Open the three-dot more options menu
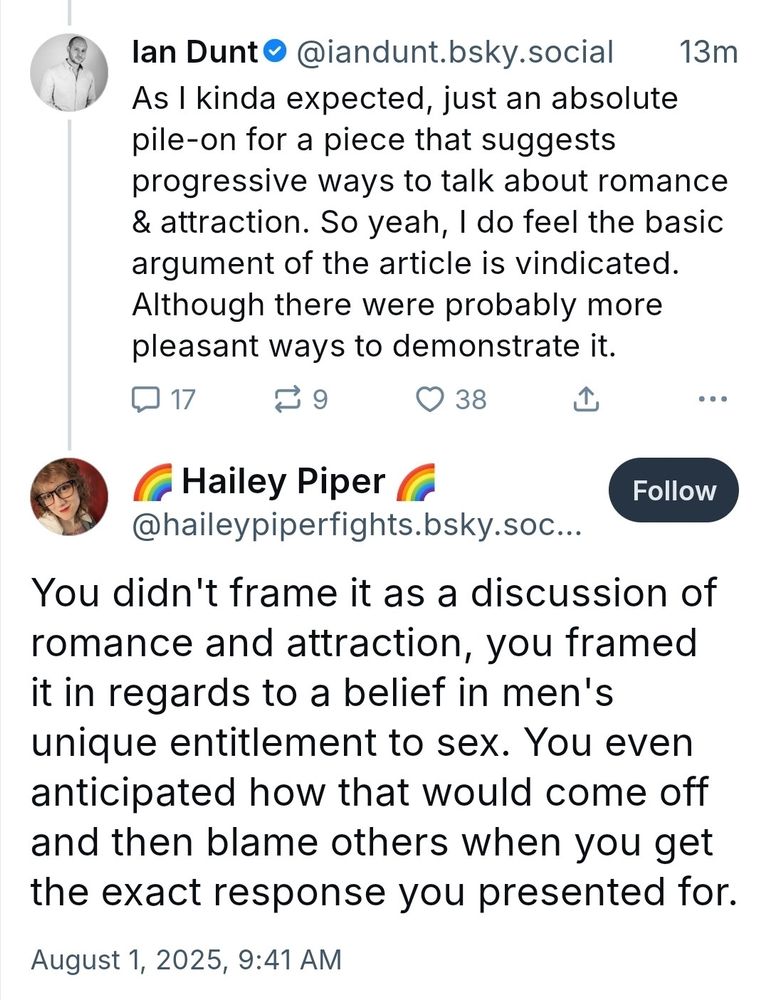The image size is (769, 1000). tap(712, 400)
